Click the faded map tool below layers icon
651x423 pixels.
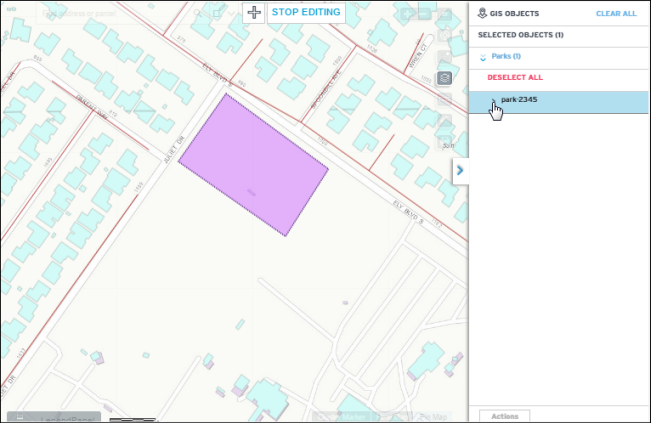(445, 100)
